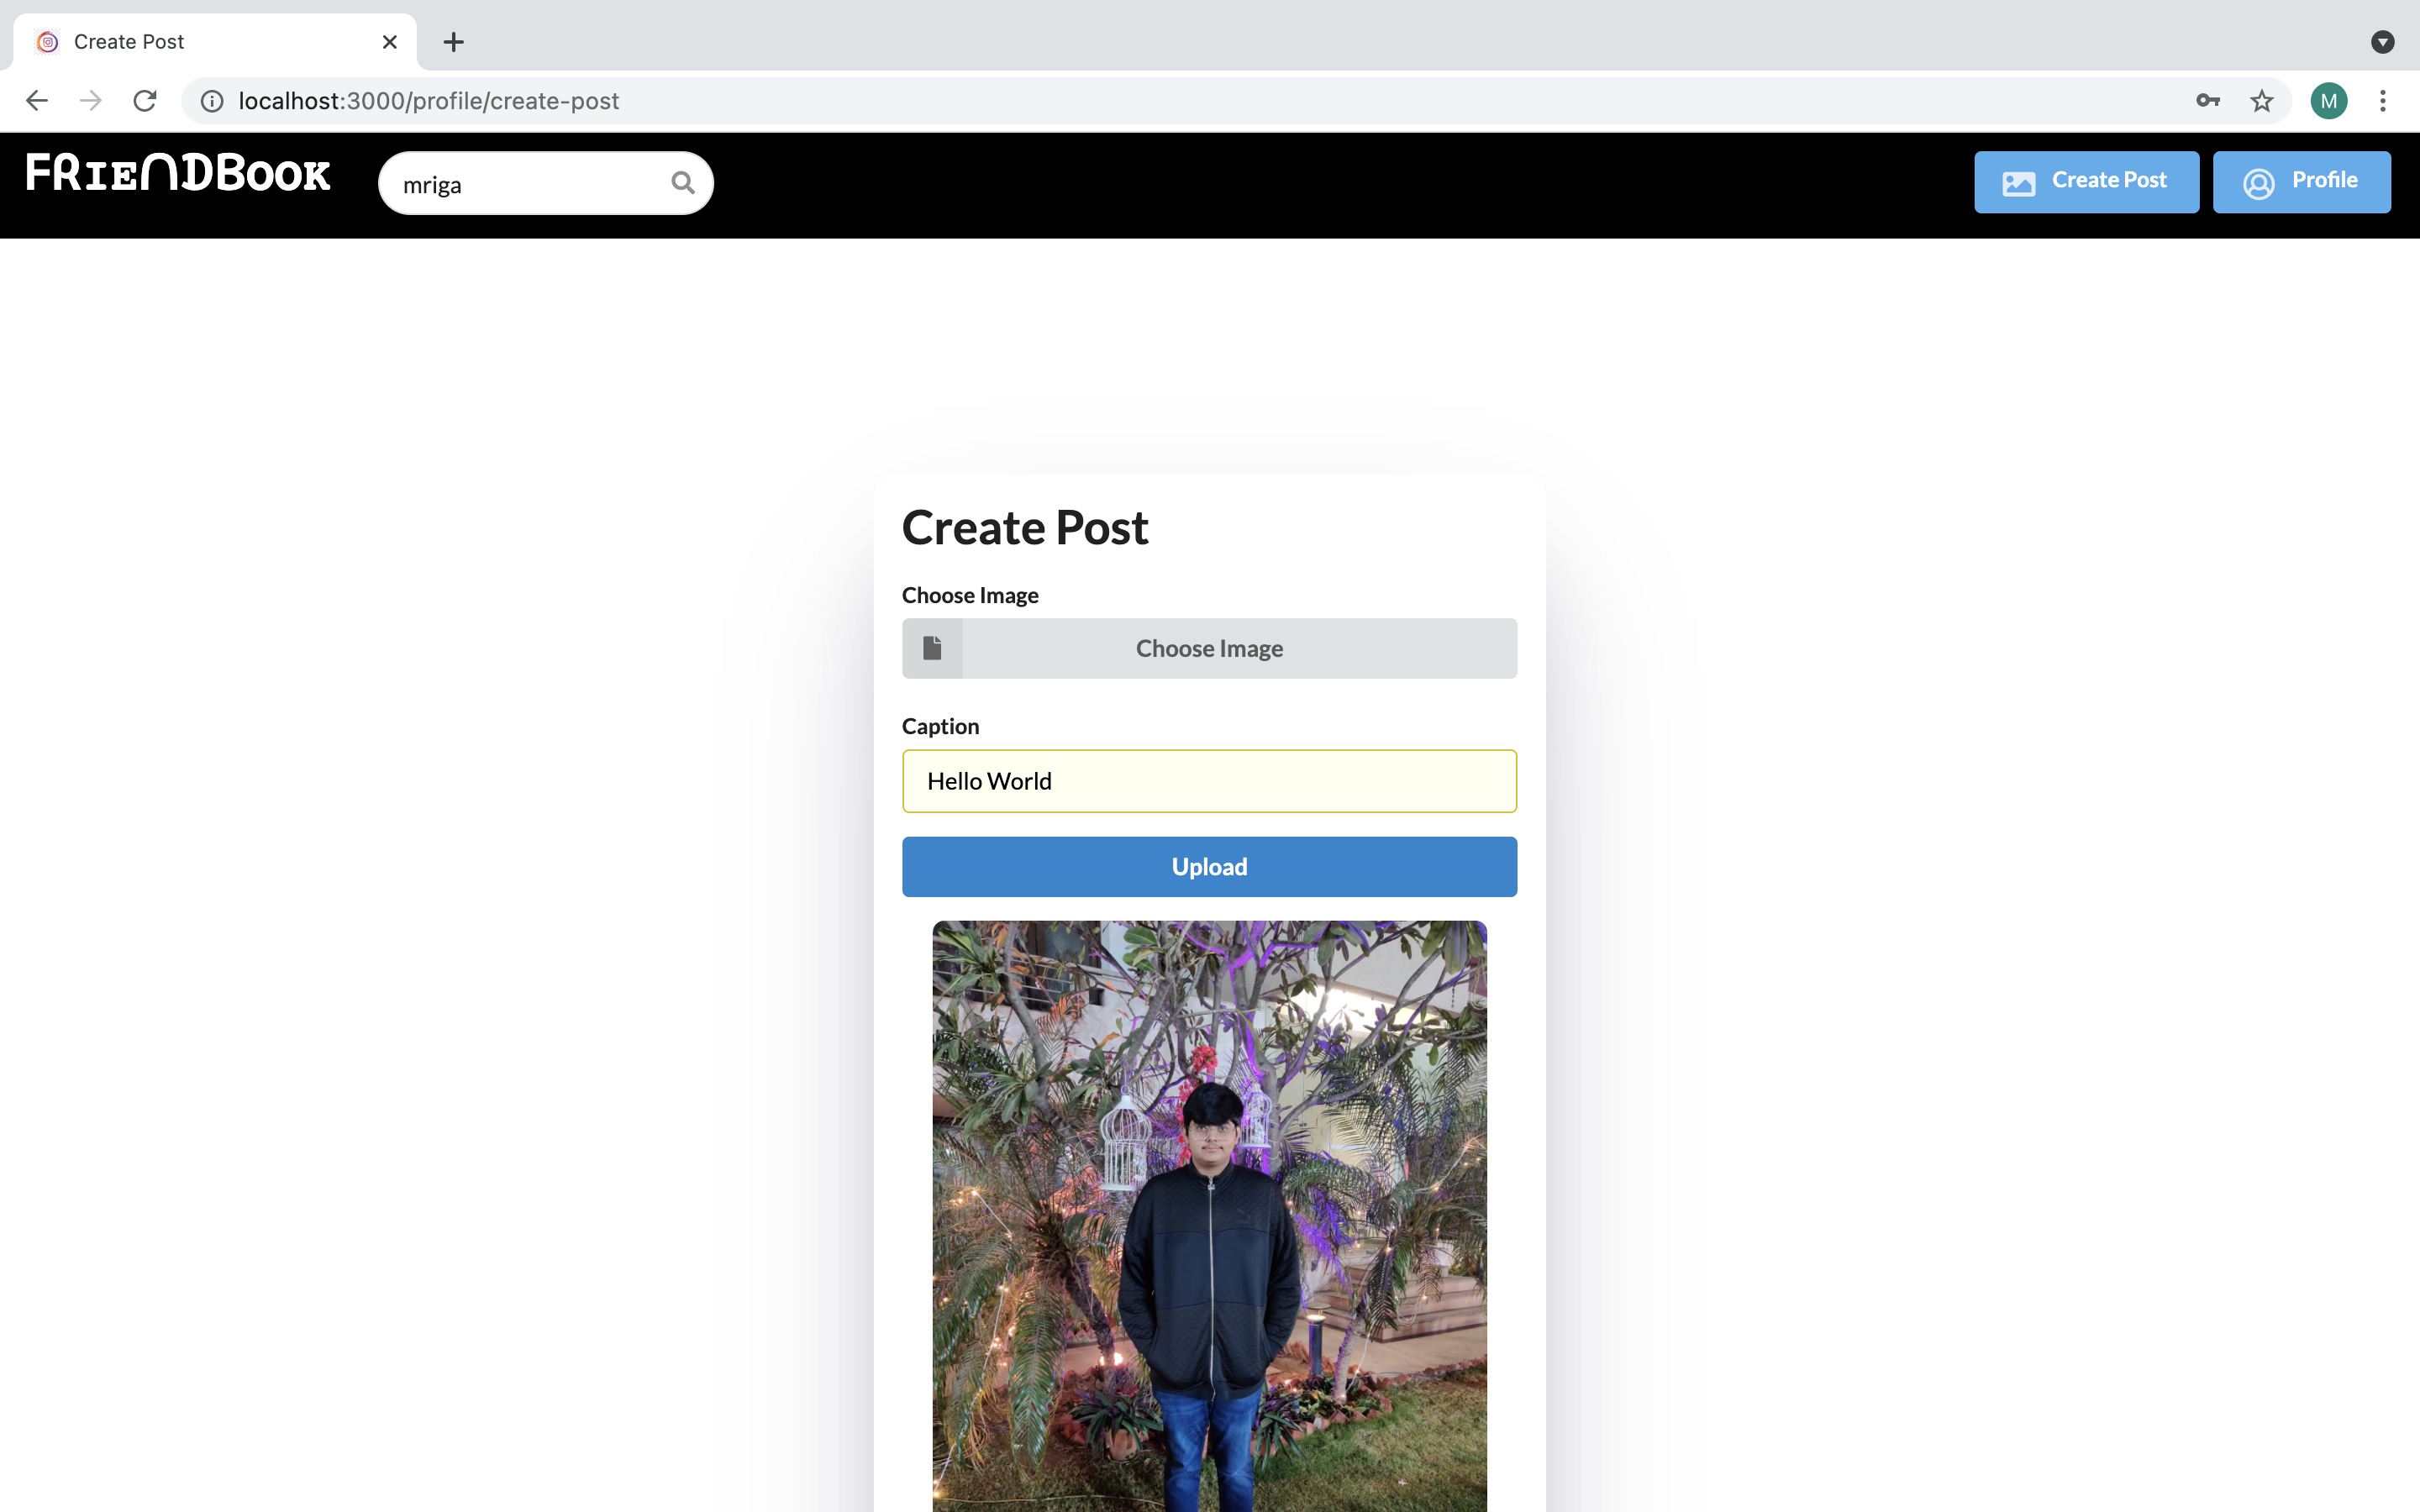Click the browser kebab menu icon
Screen dimensions: 2420x1512
(x=2387, y=99)
